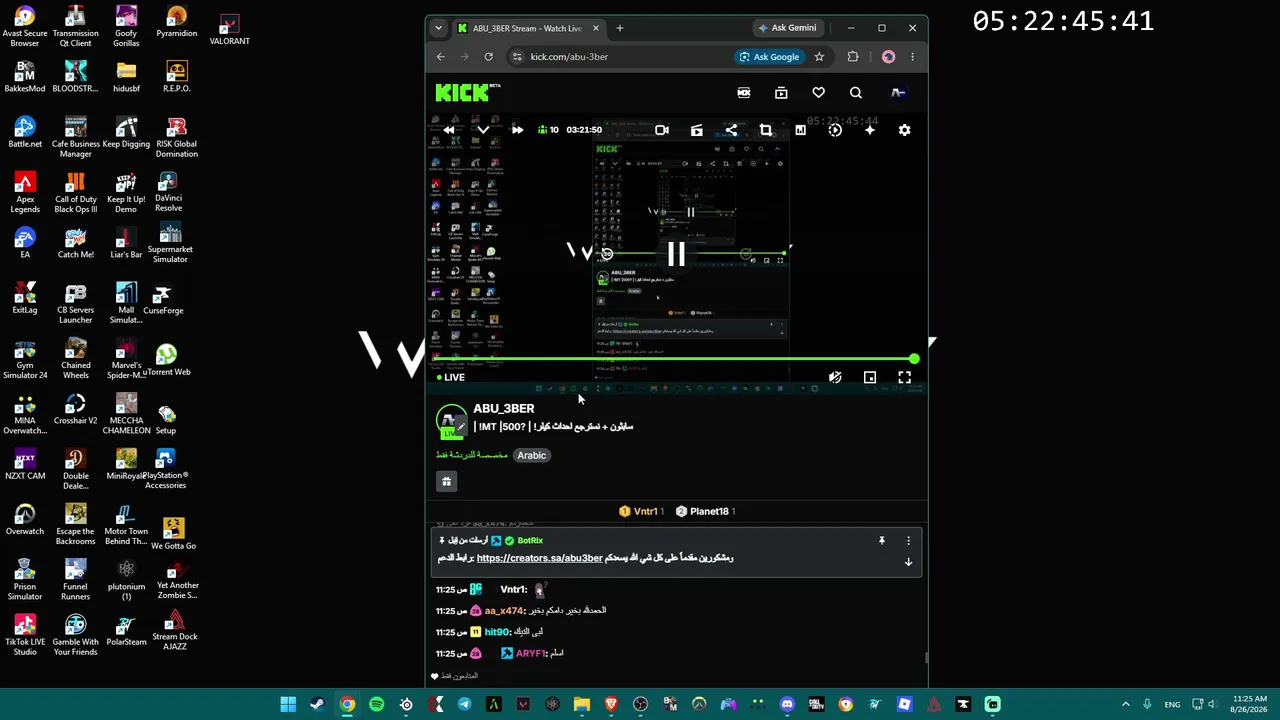
Task: Toggle the crossed-out icon beside picture-in-picture
Action: 835,377
